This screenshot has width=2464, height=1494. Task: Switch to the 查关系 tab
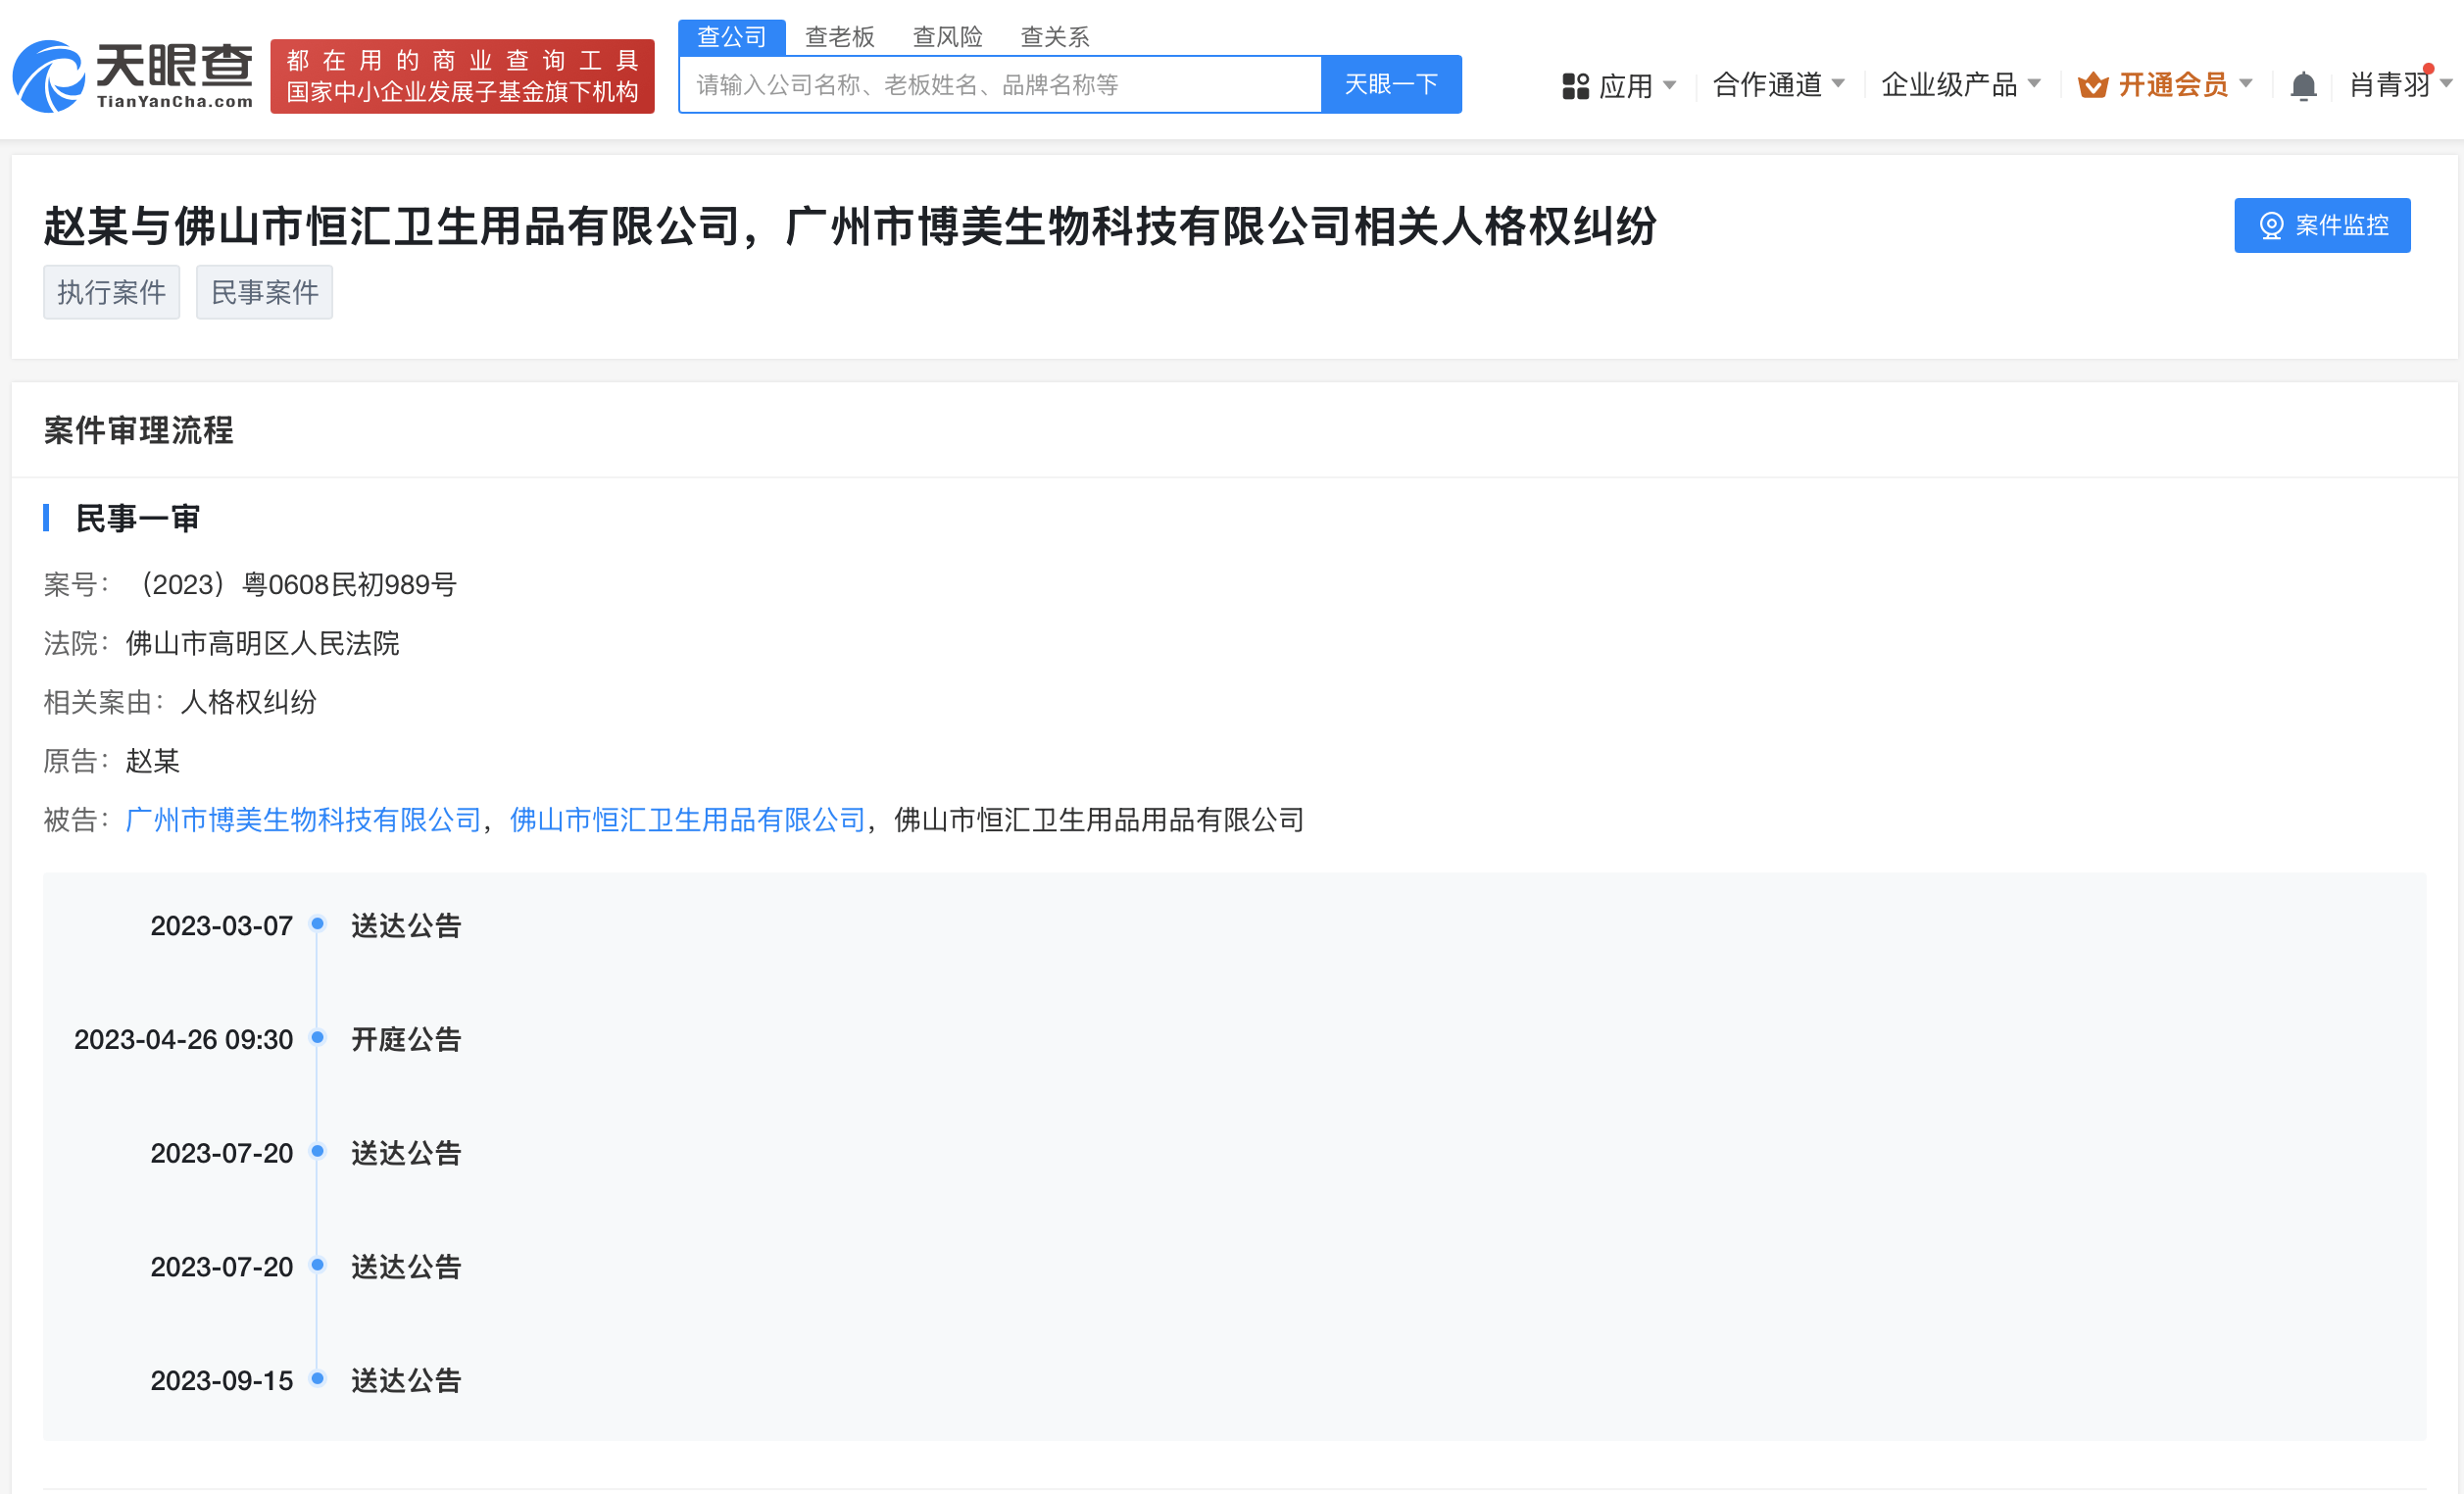click(x=1054, y=37)
